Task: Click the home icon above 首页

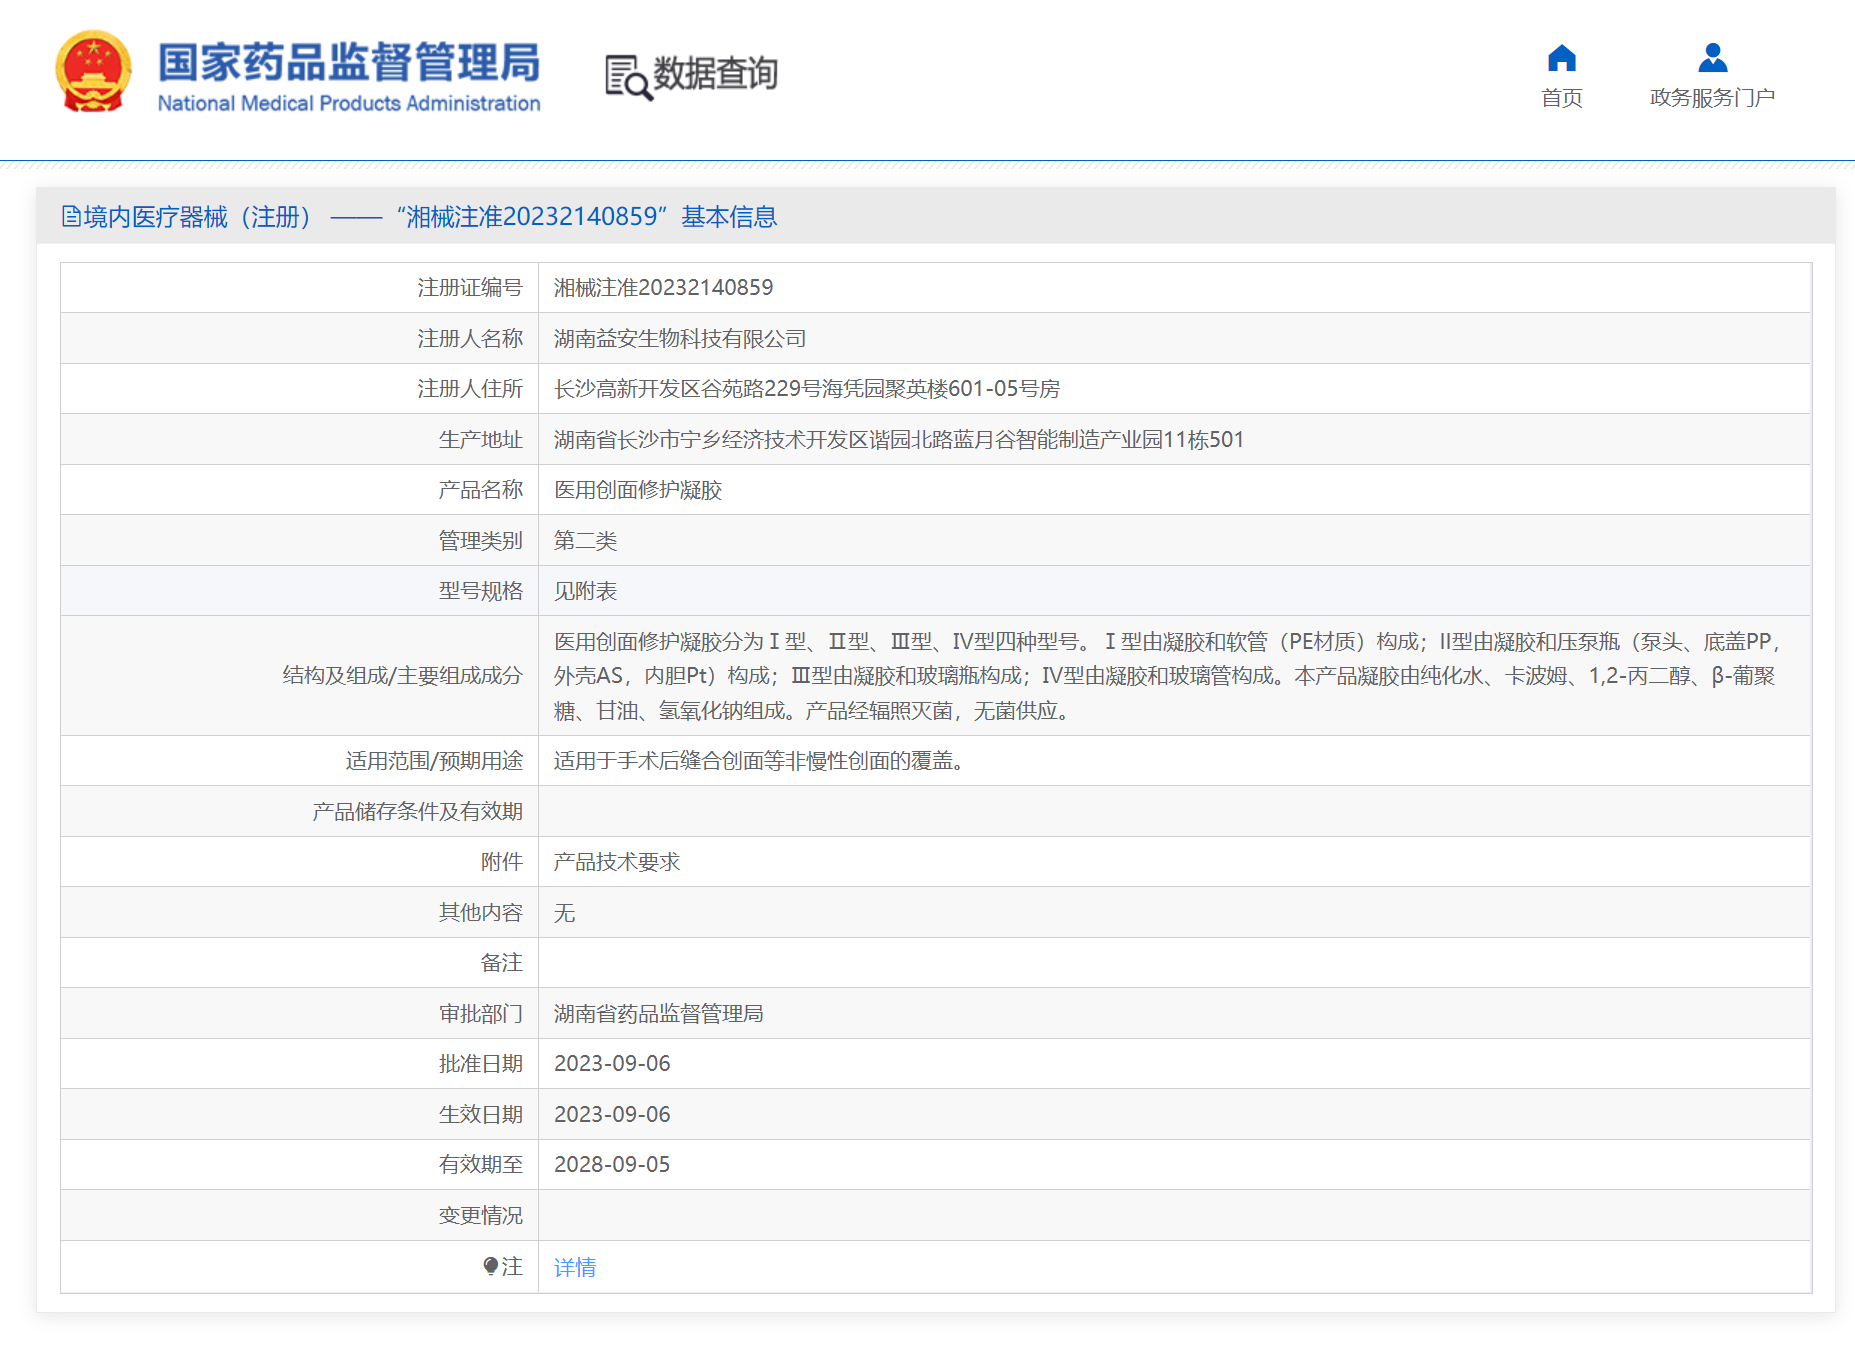Action: pyautogui.click(x=1561, y=58)
